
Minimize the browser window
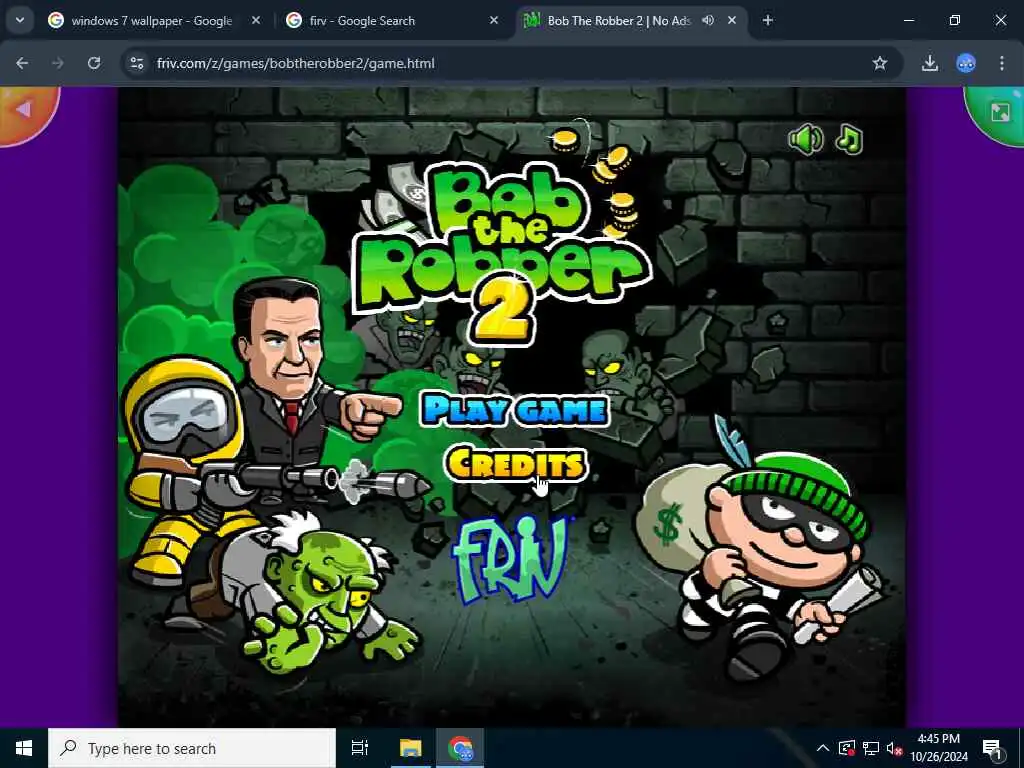pos(909,21)
